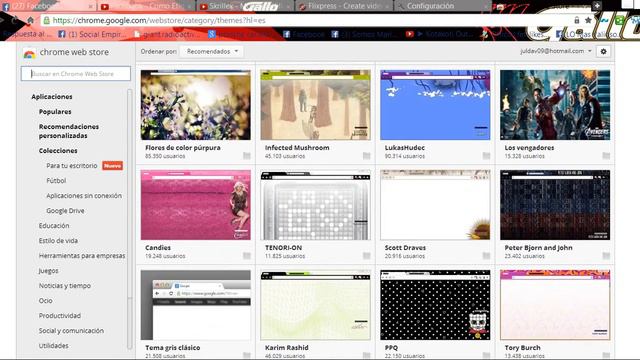This screenshot has width=640, height=360.
Task: Click the padlock icon at right of address bar
Action: point(576,20)
